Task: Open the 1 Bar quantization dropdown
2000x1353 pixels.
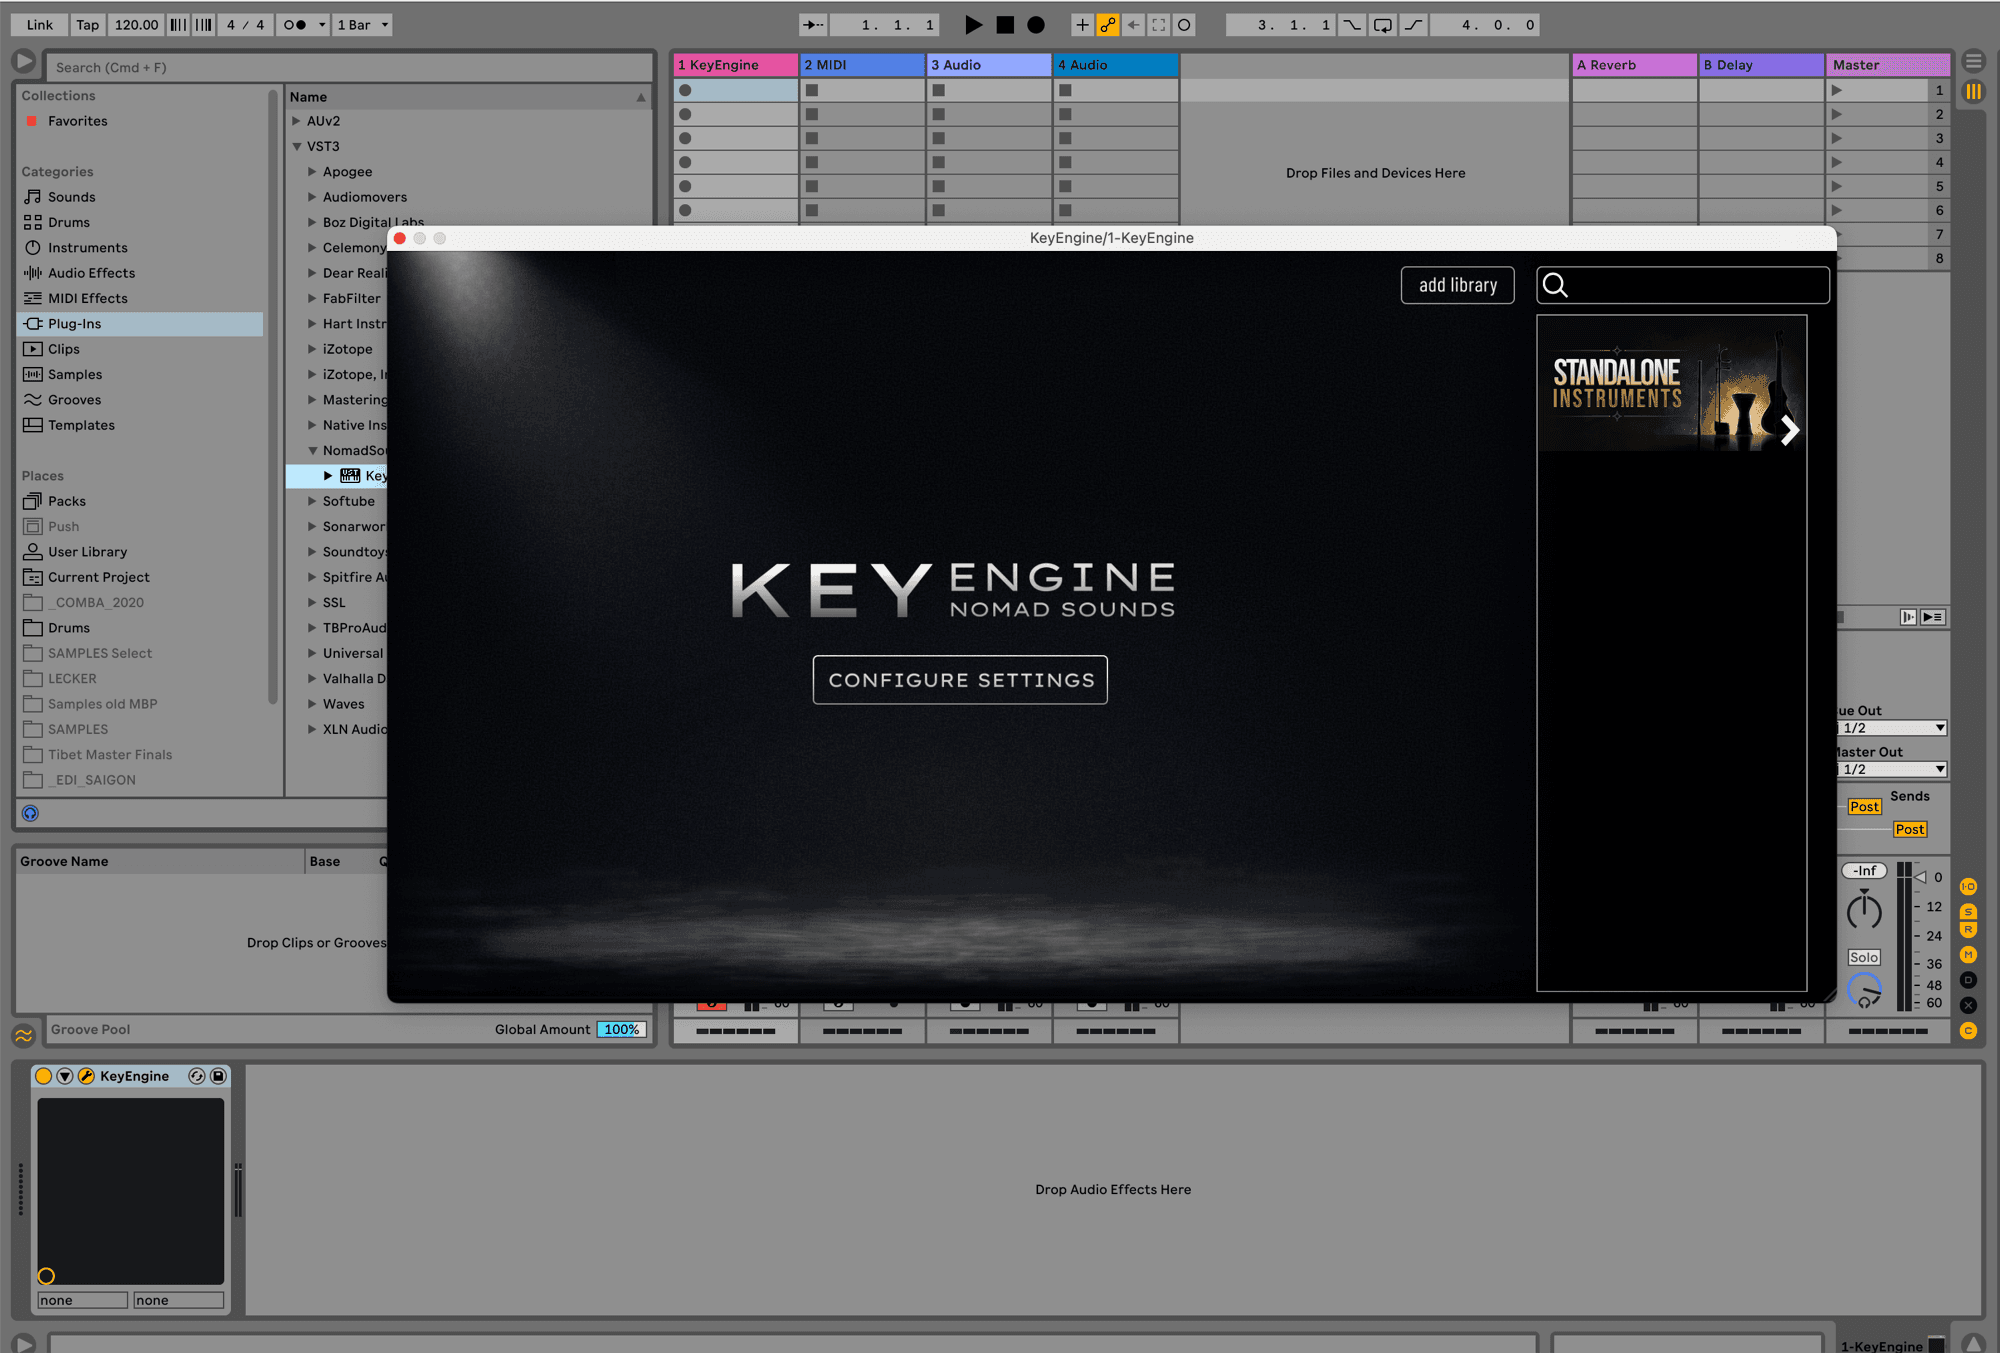Action: [x=362, y=25]
